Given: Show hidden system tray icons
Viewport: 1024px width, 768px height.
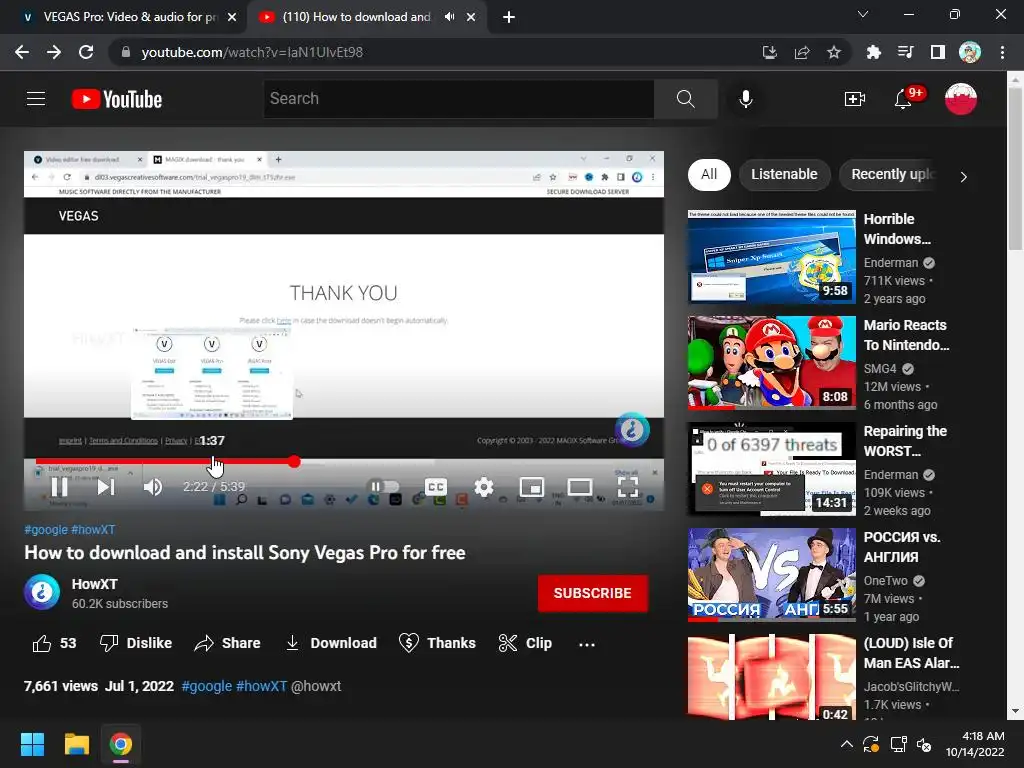Looking at the screenshot, I should 846,744.
